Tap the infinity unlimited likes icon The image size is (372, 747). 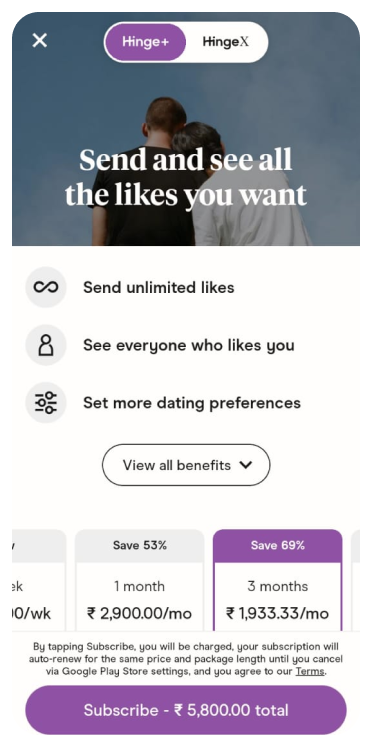click(x=46, y=287)
